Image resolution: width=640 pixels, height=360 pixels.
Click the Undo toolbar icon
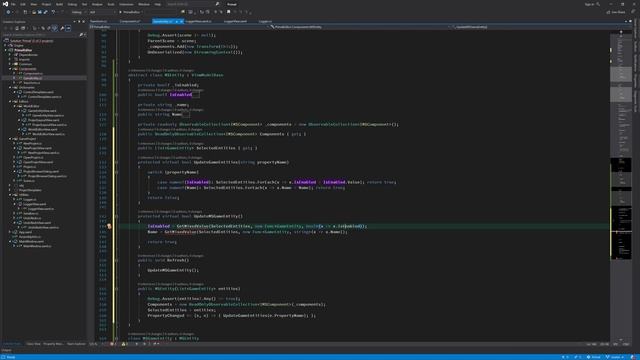click(53, 12)
